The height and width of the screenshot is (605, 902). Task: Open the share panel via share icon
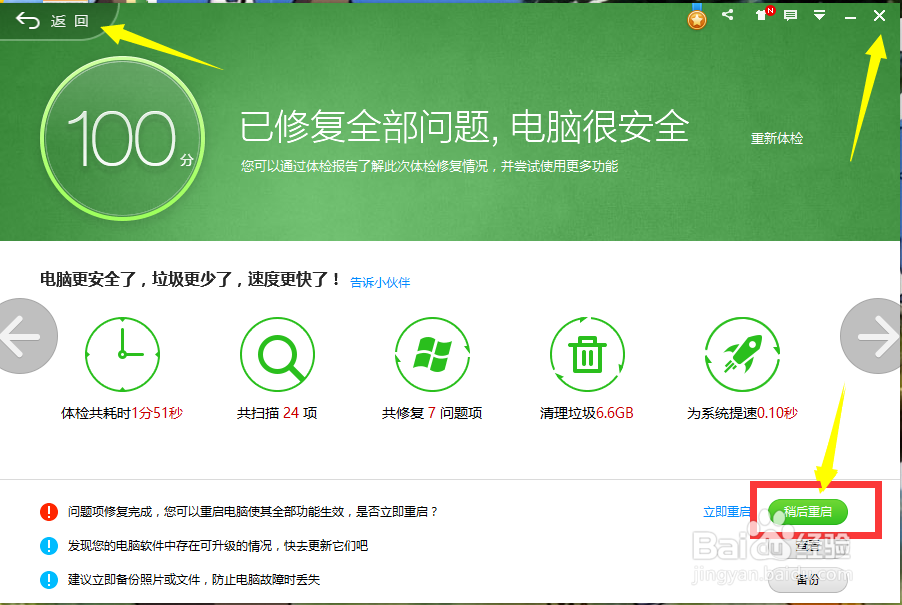coord(728,15)
